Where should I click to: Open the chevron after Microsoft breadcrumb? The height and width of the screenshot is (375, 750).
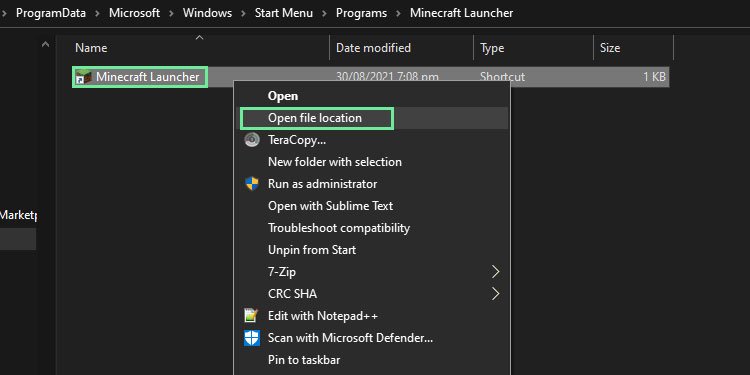pos(171,13)
